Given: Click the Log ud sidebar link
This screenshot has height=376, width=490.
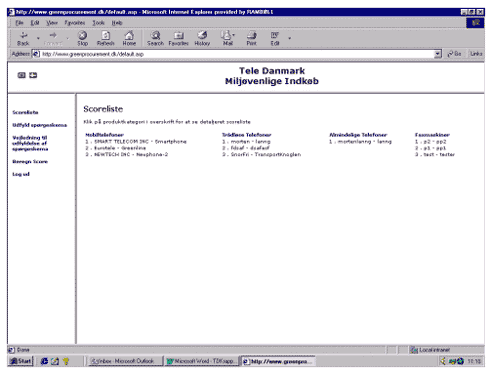Looking at the screenshot, I should [21, 174].
